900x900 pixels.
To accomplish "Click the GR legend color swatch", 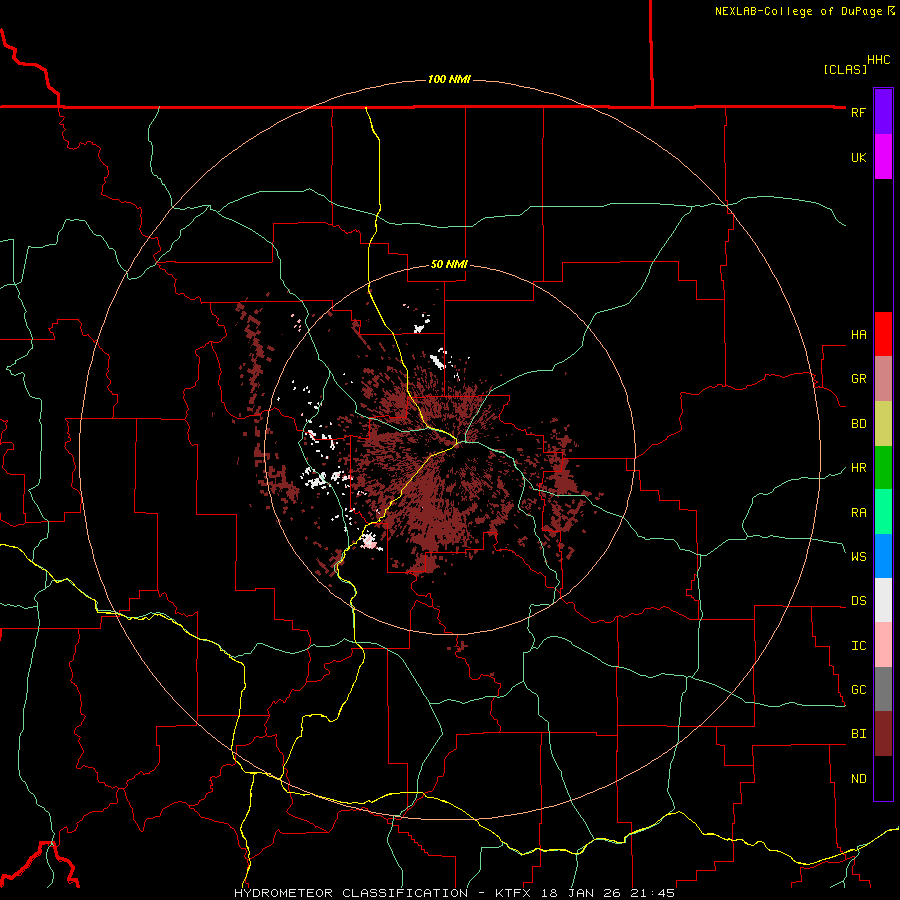I will coord(883,378).
